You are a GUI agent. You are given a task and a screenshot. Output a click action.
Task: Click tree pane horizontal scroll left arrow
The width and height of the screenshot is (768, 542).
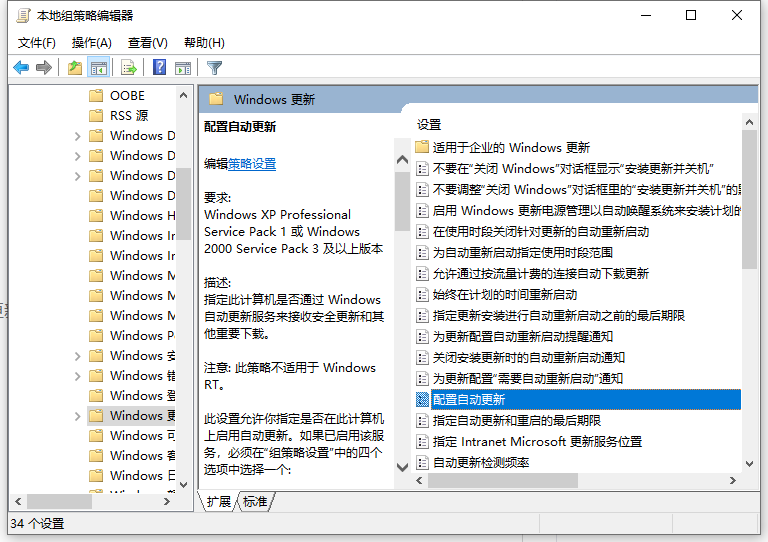(18, 501)
